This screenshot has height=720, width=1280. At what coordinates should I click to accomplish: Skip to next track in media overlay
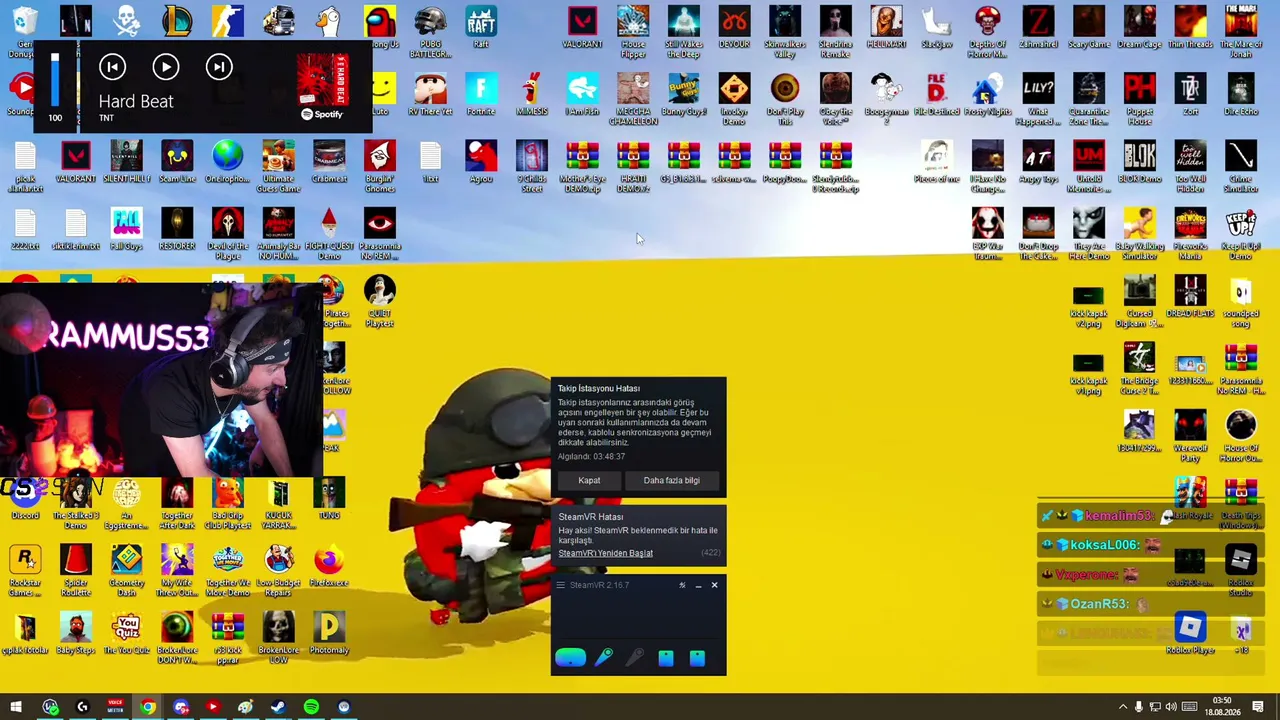tap(219, 67)
